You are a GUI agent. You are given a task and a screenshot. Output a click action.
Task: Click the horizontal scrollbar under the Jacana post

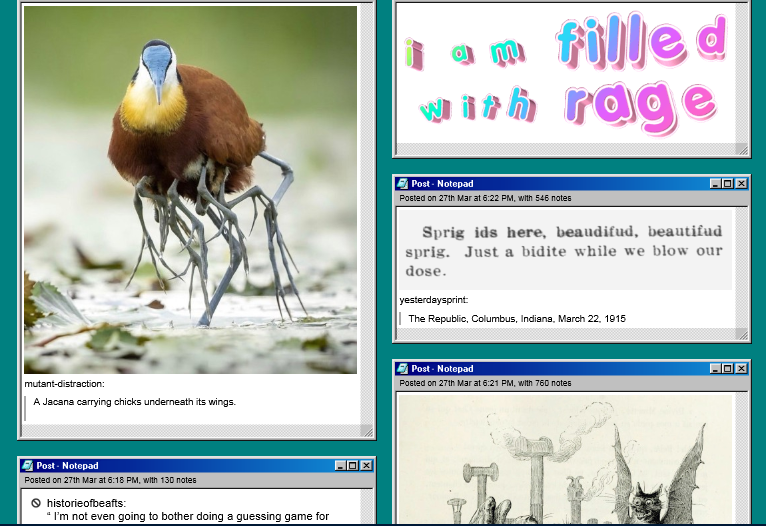[x=192, y=431]
